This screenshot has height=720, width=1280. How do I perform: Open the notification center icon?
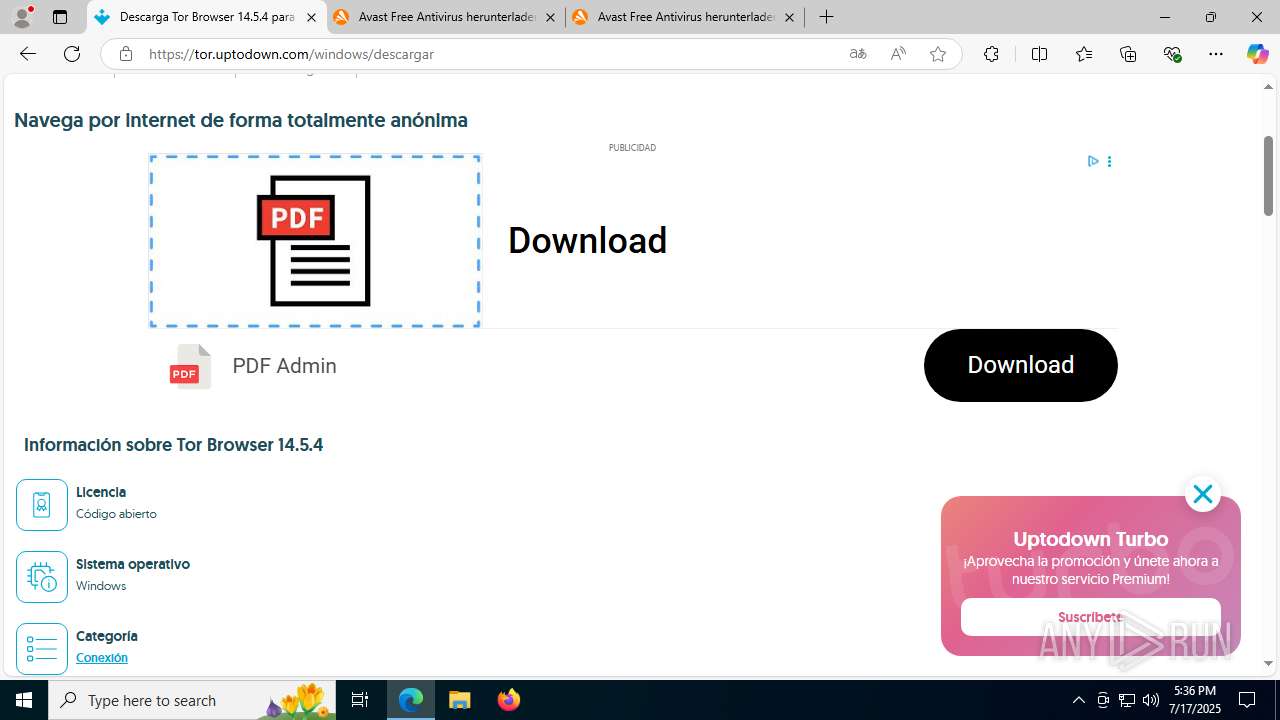pos(1247,700)
